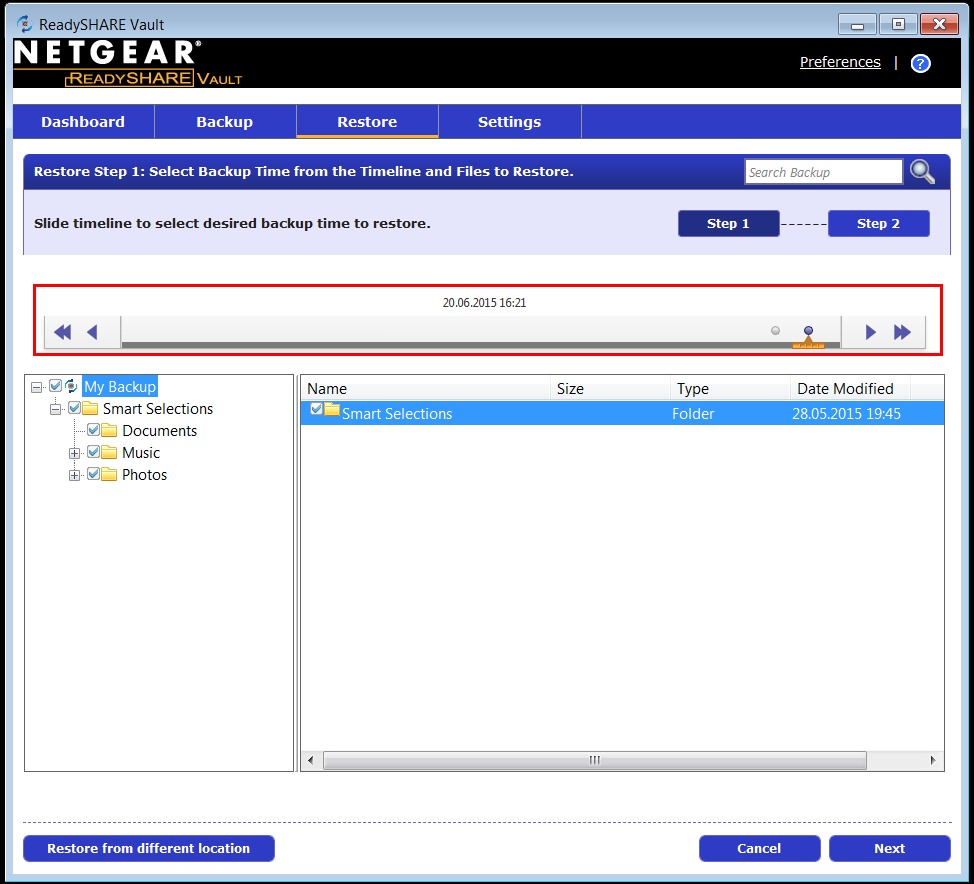Jump to latest backup with double-right arrow
This screenshot has height=884, width=974.
pos(902,332)
